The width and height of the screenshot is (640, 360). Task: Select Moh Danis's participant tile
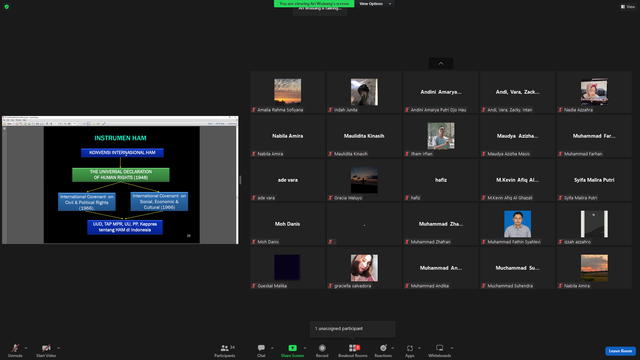tap(288, 224)
